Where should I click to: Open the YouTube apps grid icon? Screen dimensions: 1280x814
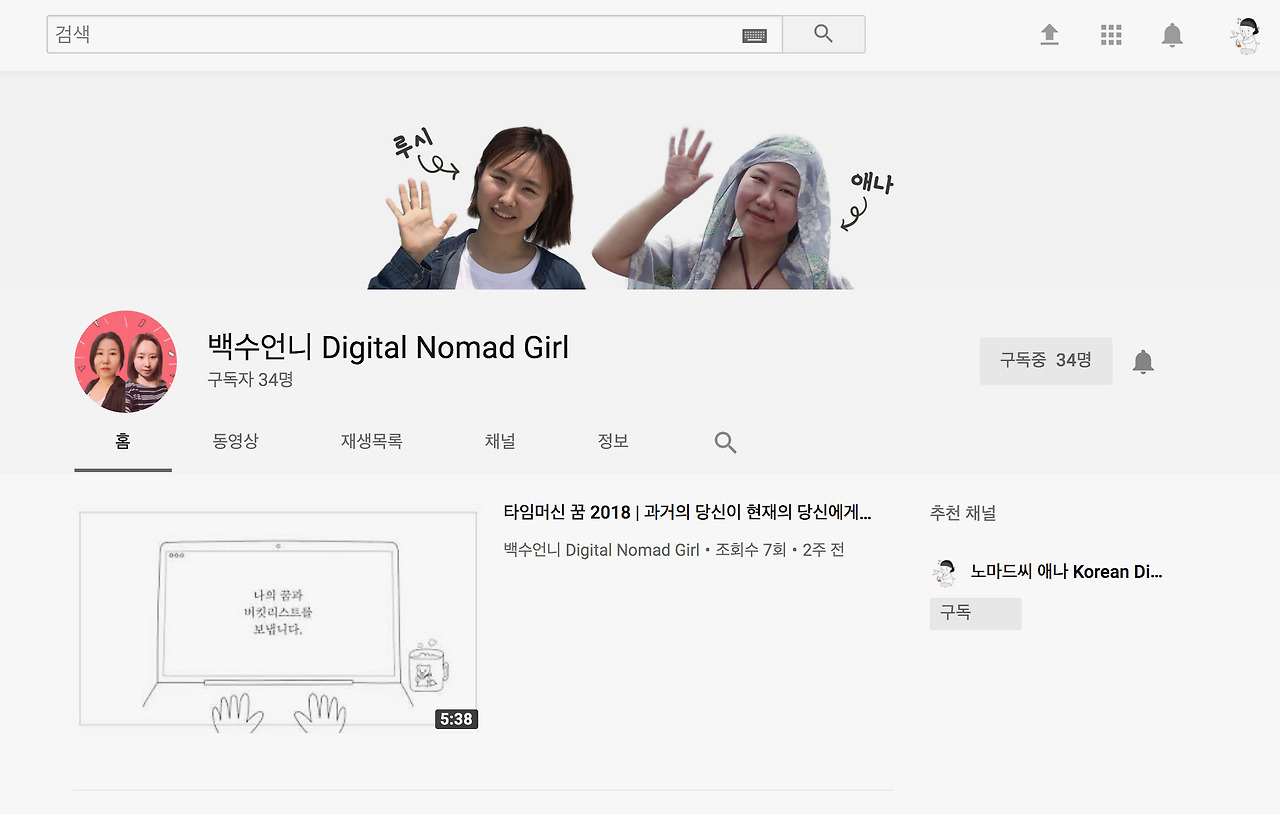[1111, 34]
